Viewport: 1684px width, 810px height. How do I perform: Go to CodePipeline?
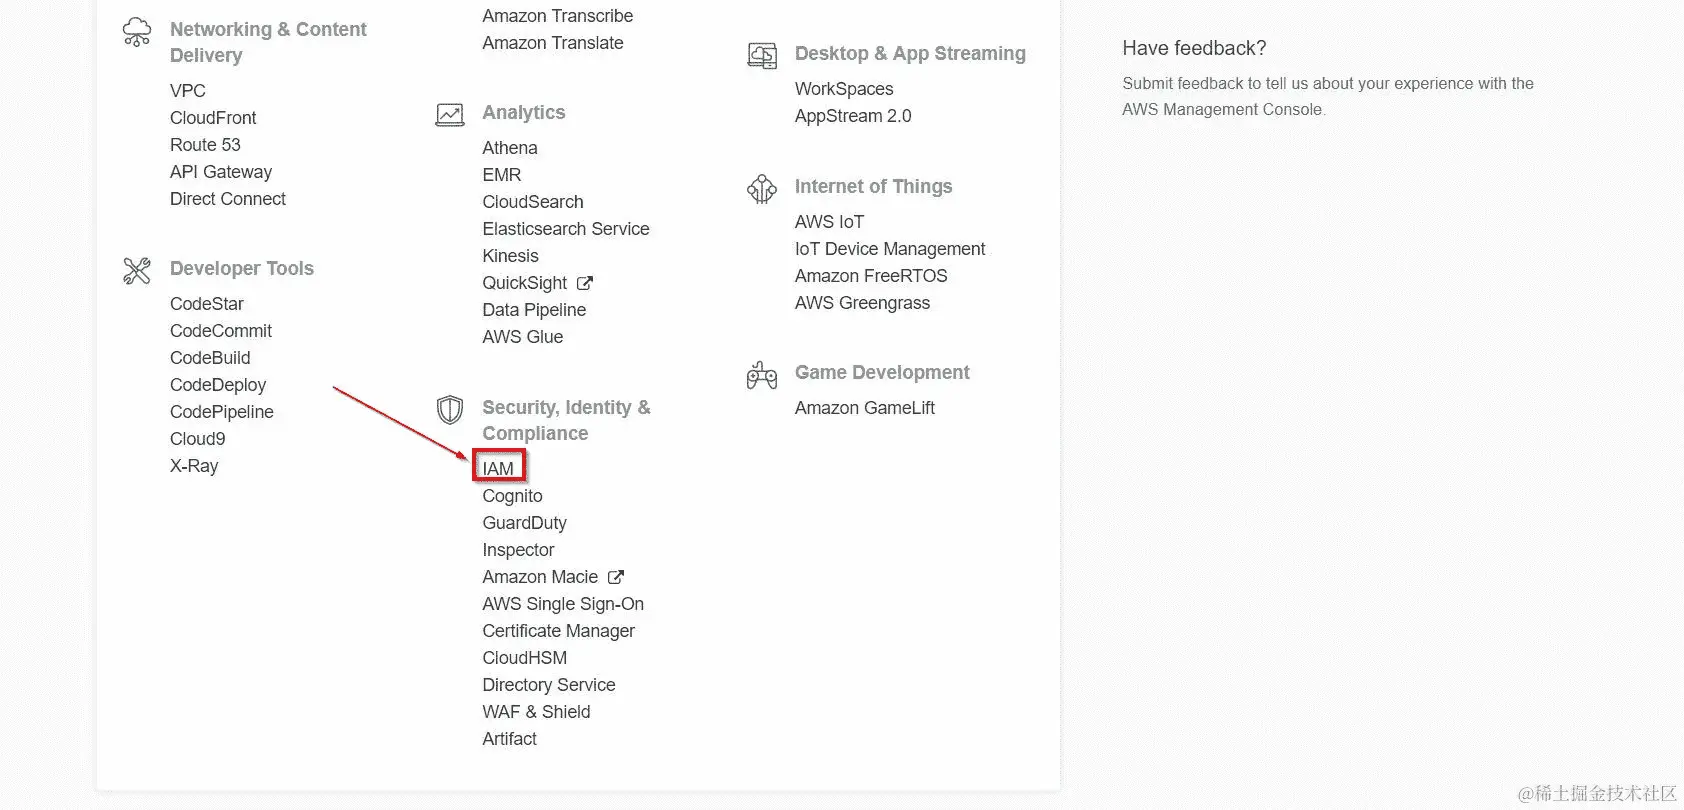221,412
